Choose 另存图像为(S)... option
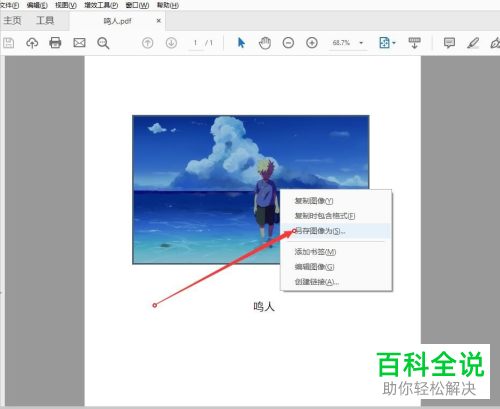The height and width of the screenshot is (409, 500). [336, 231]
